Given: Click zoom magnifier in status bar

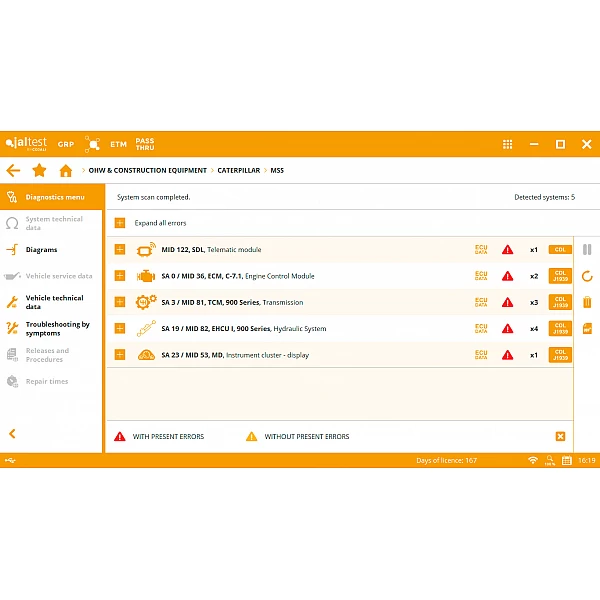Looking at the screenshot, I should [x=550, y=460].
